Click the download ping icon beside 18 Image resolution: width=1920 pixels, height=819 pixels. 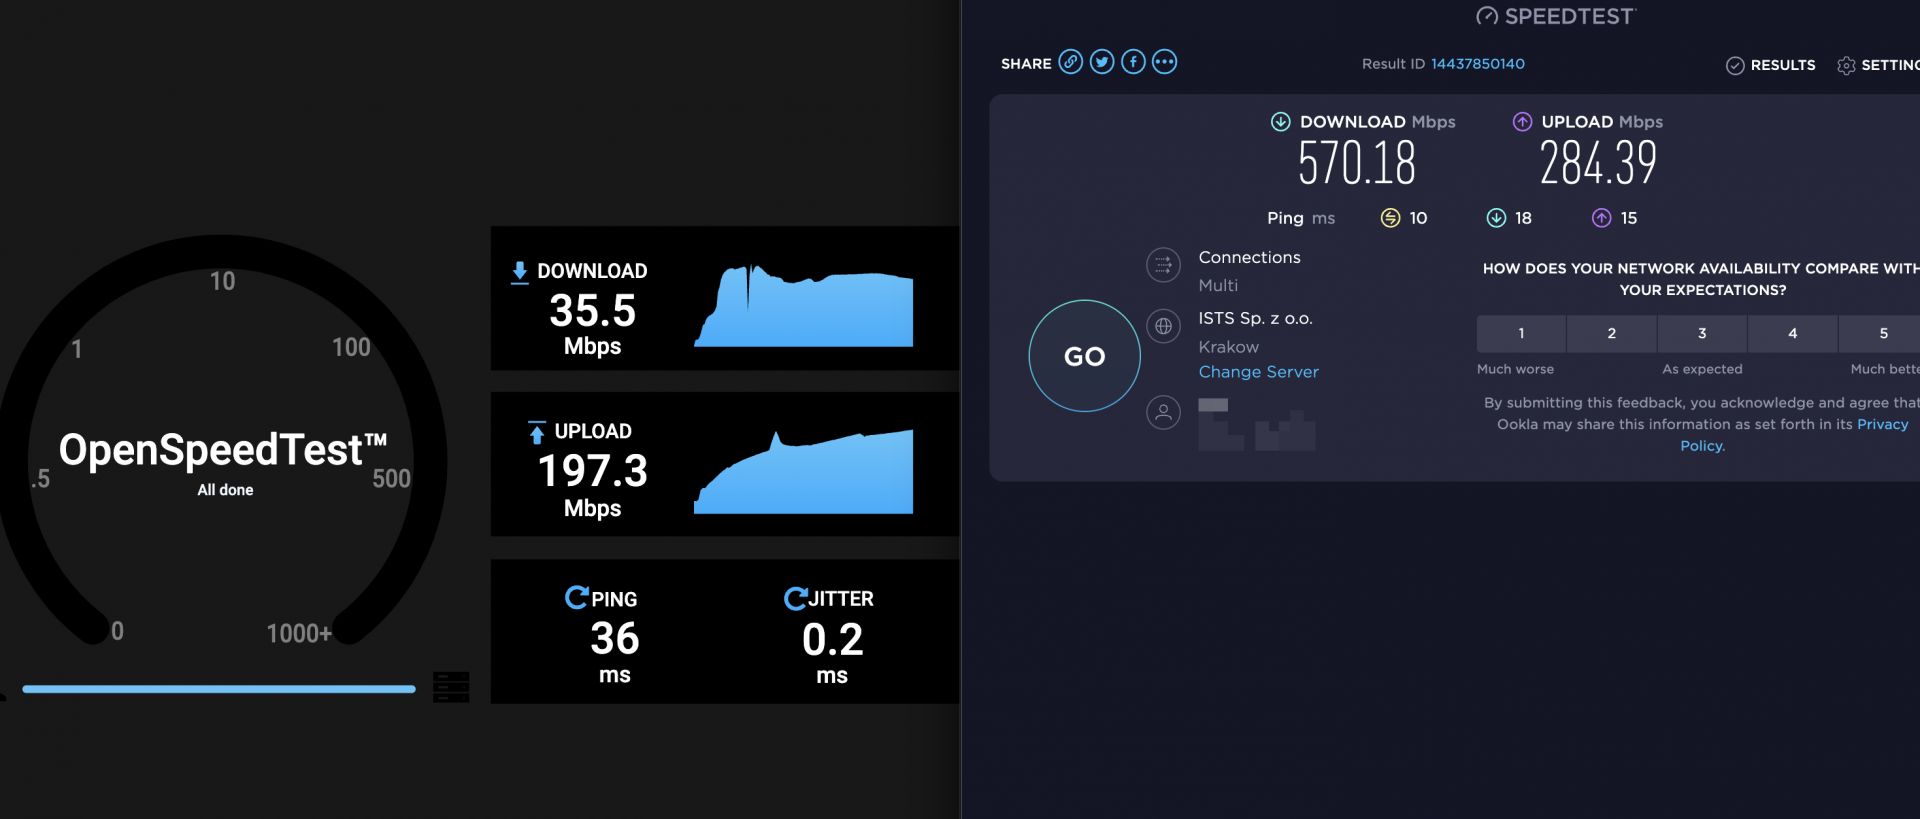click(x=1496, y=218)
